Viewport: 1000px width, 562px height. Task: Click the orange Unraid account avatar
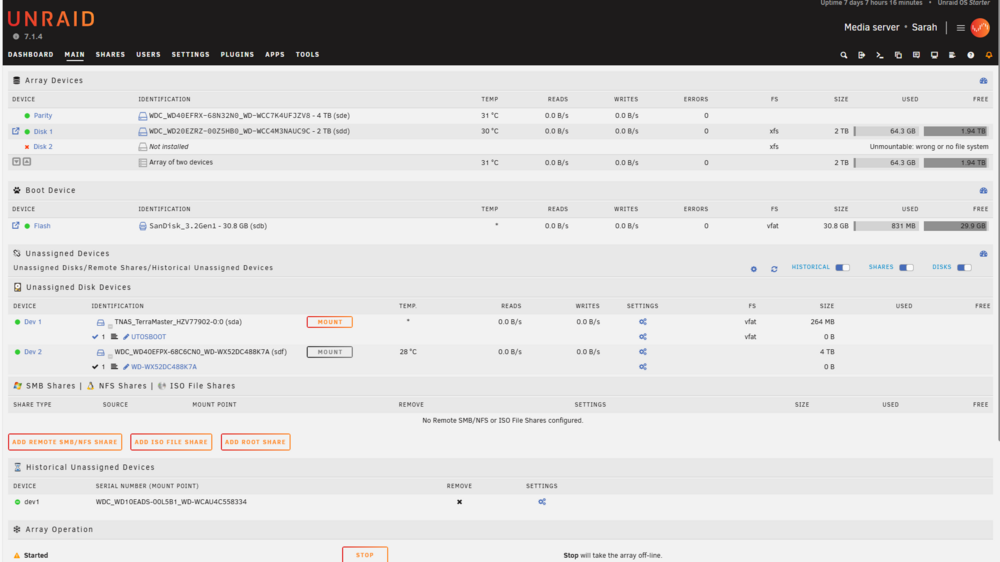[x=980, y=27]
